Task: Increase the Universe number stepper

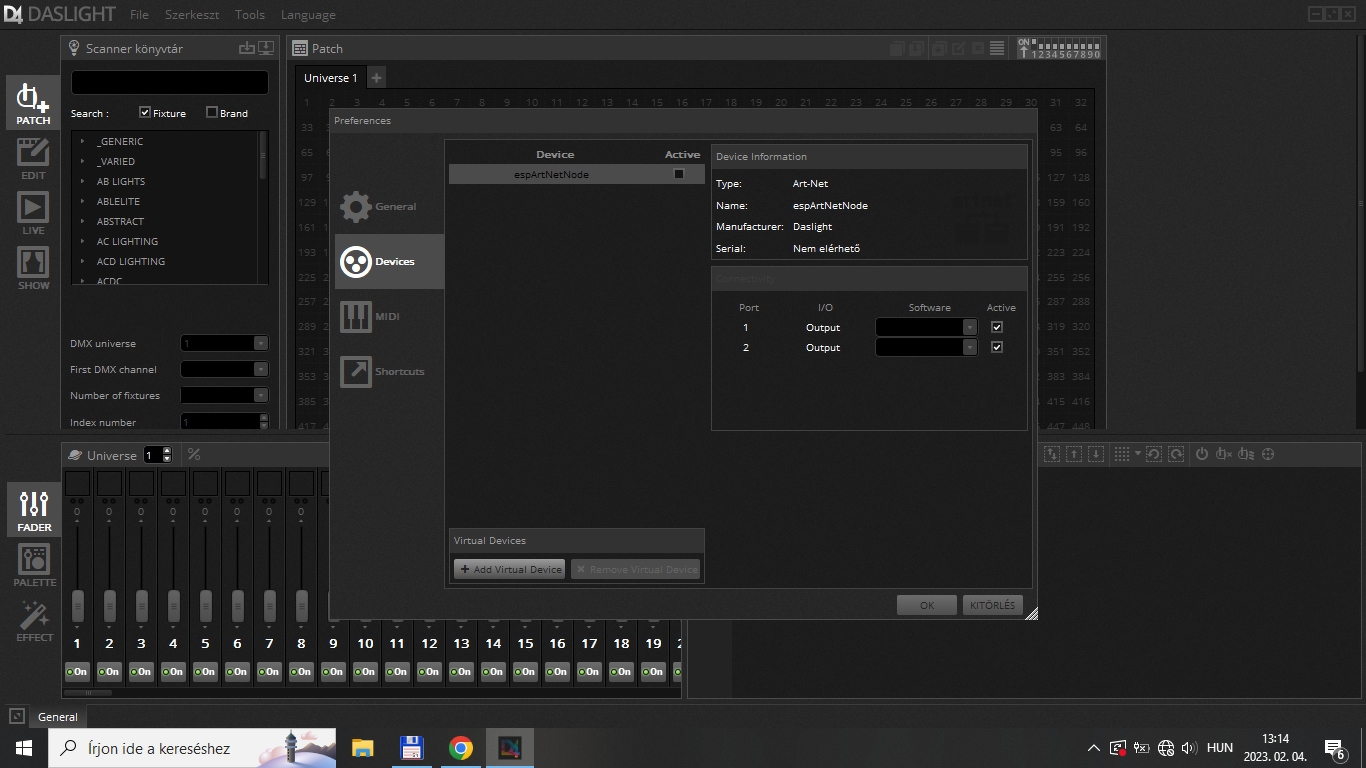Action: (167, 451)
